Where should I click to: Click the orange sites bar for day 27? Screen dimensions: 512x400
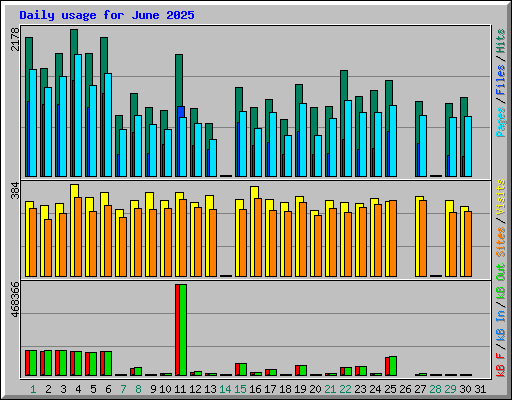pyautogui.click(x=423, y=238)
